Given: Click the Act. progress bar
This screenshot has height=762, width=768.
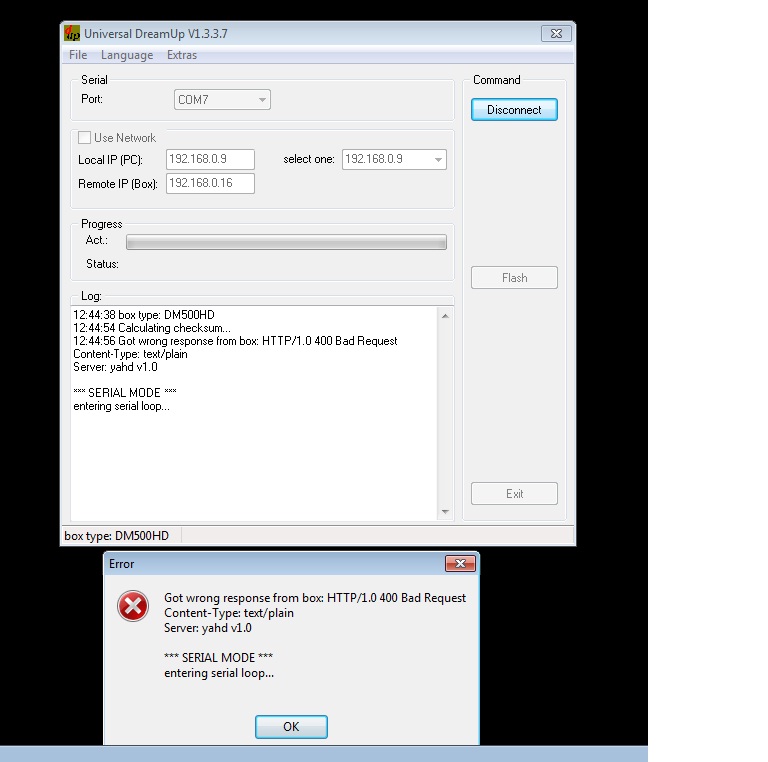Looking at the screenshot, I should (286, 242).
